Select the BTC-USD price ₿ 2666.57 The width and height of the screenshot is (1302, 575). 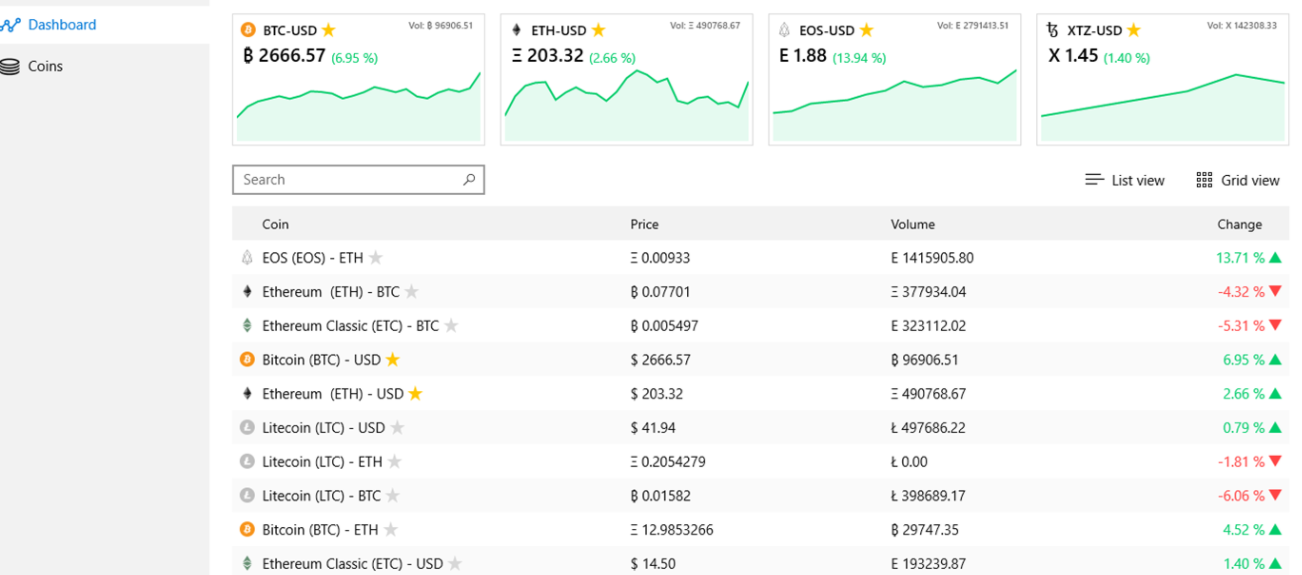284,56
